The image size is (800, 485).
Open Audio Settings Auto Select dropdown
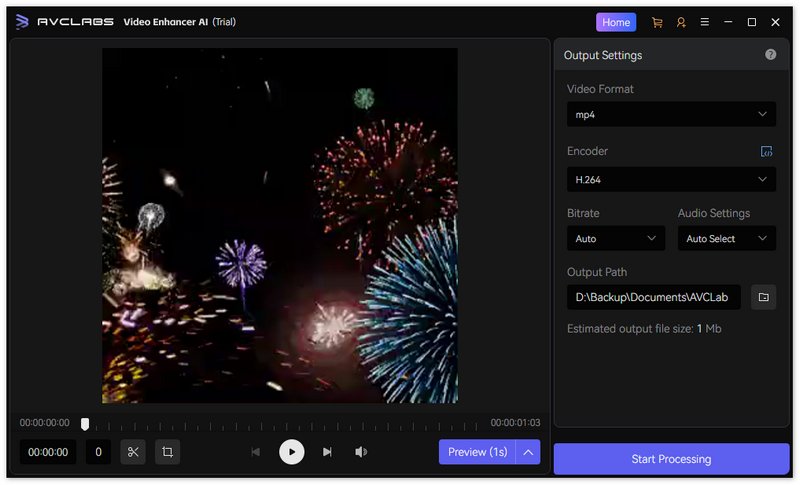[x=726, y=239]
